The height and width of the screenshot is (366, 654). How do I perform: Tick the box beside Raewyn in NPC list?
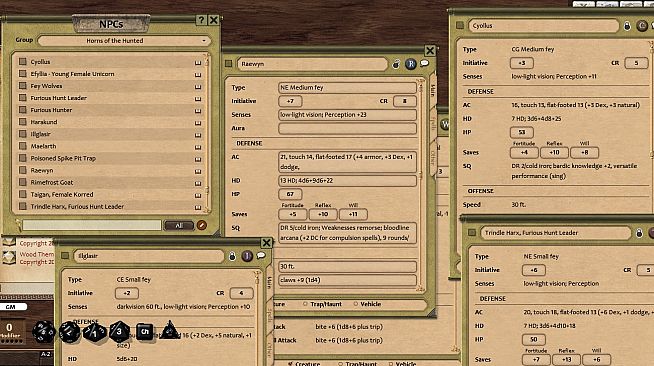23,170
